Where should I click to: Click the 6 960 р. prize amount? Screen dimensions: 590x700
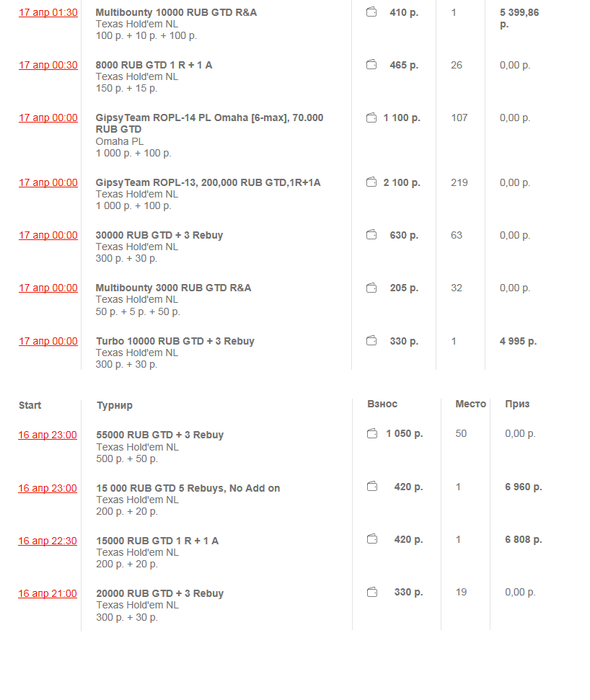(524, 487)
